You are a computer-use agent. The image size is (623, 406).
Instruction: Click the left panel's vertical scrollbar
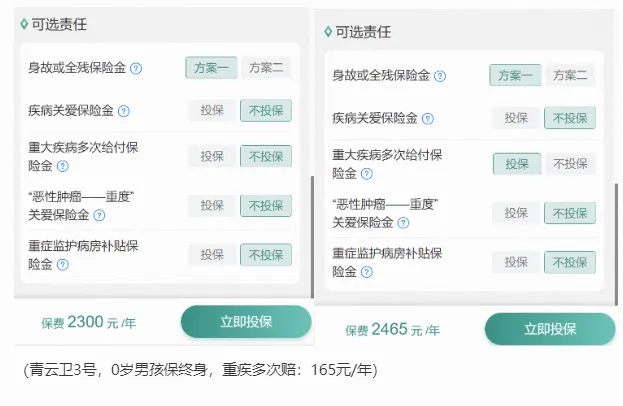tap(313, 230)
